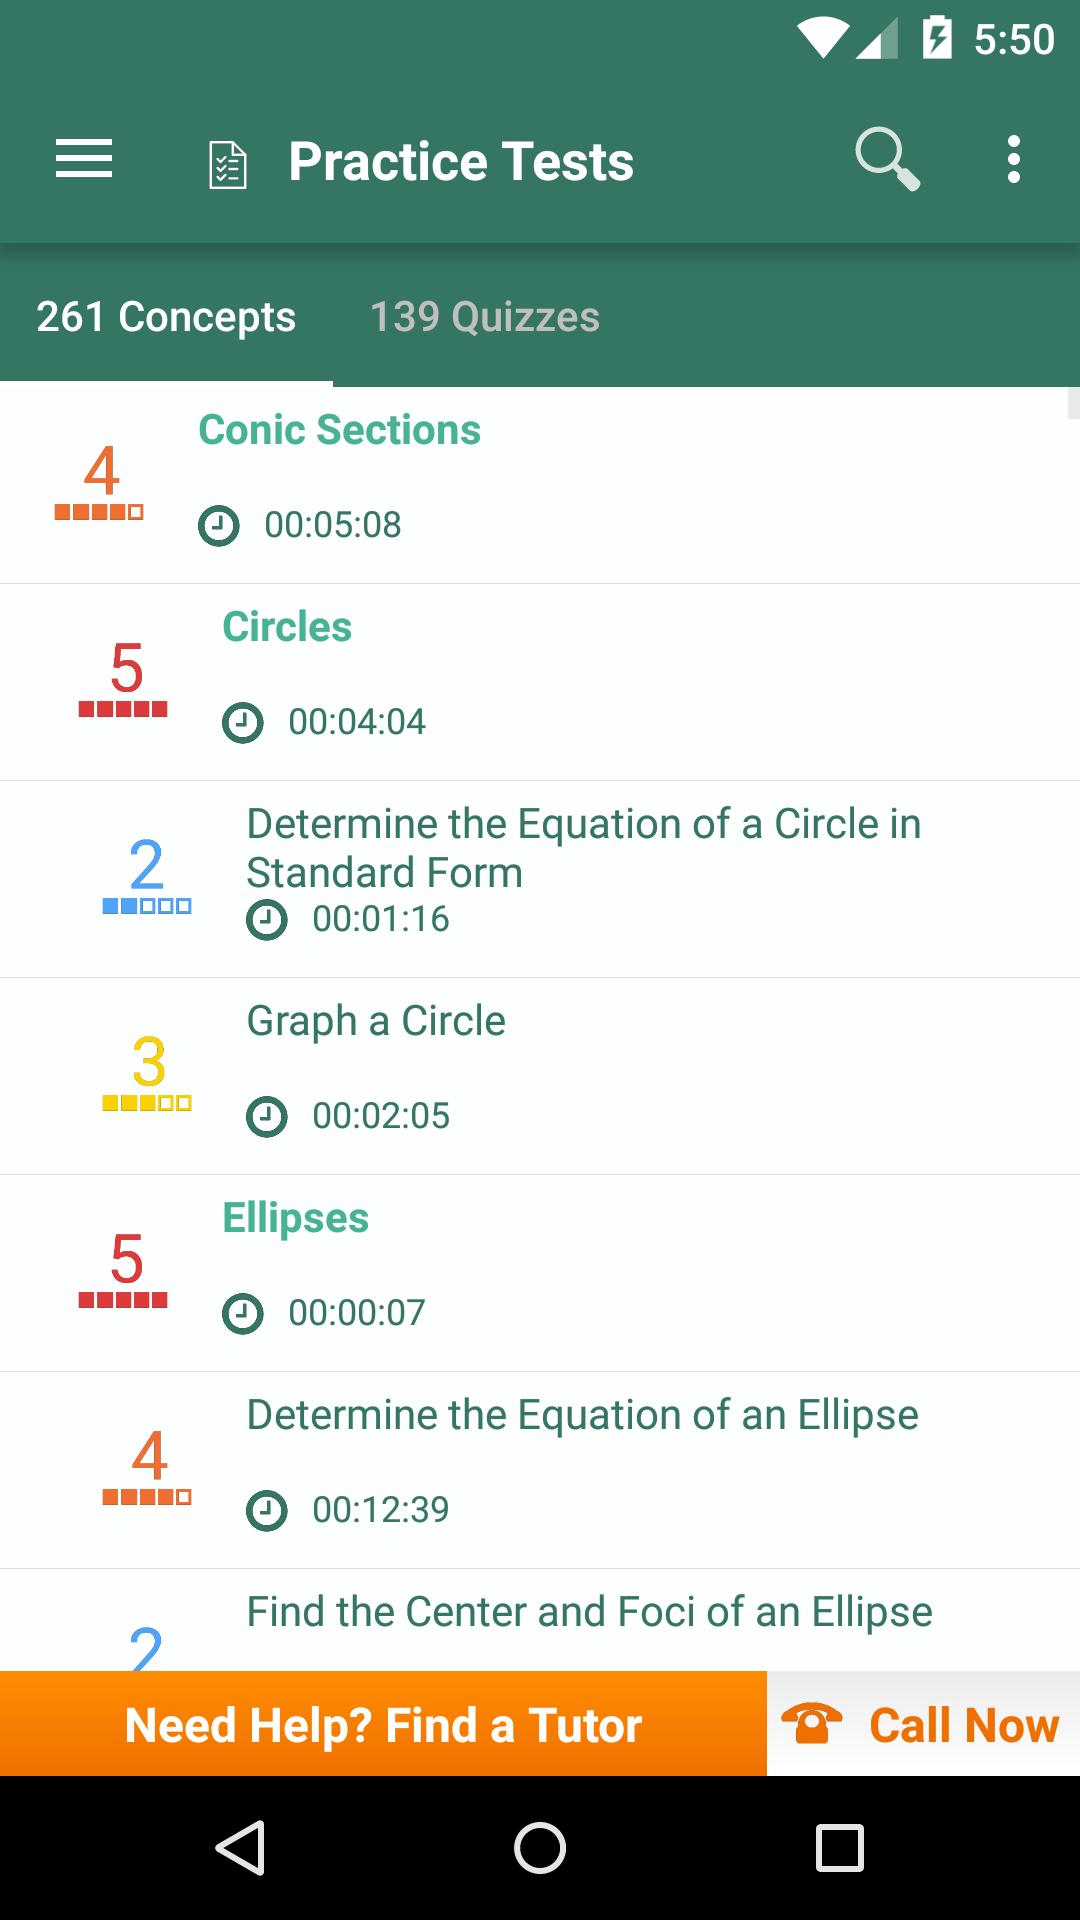Viewport: 1080px width, 1920px height.
Task: Tap the Practice Tests checklist icon
Action: 228,165
